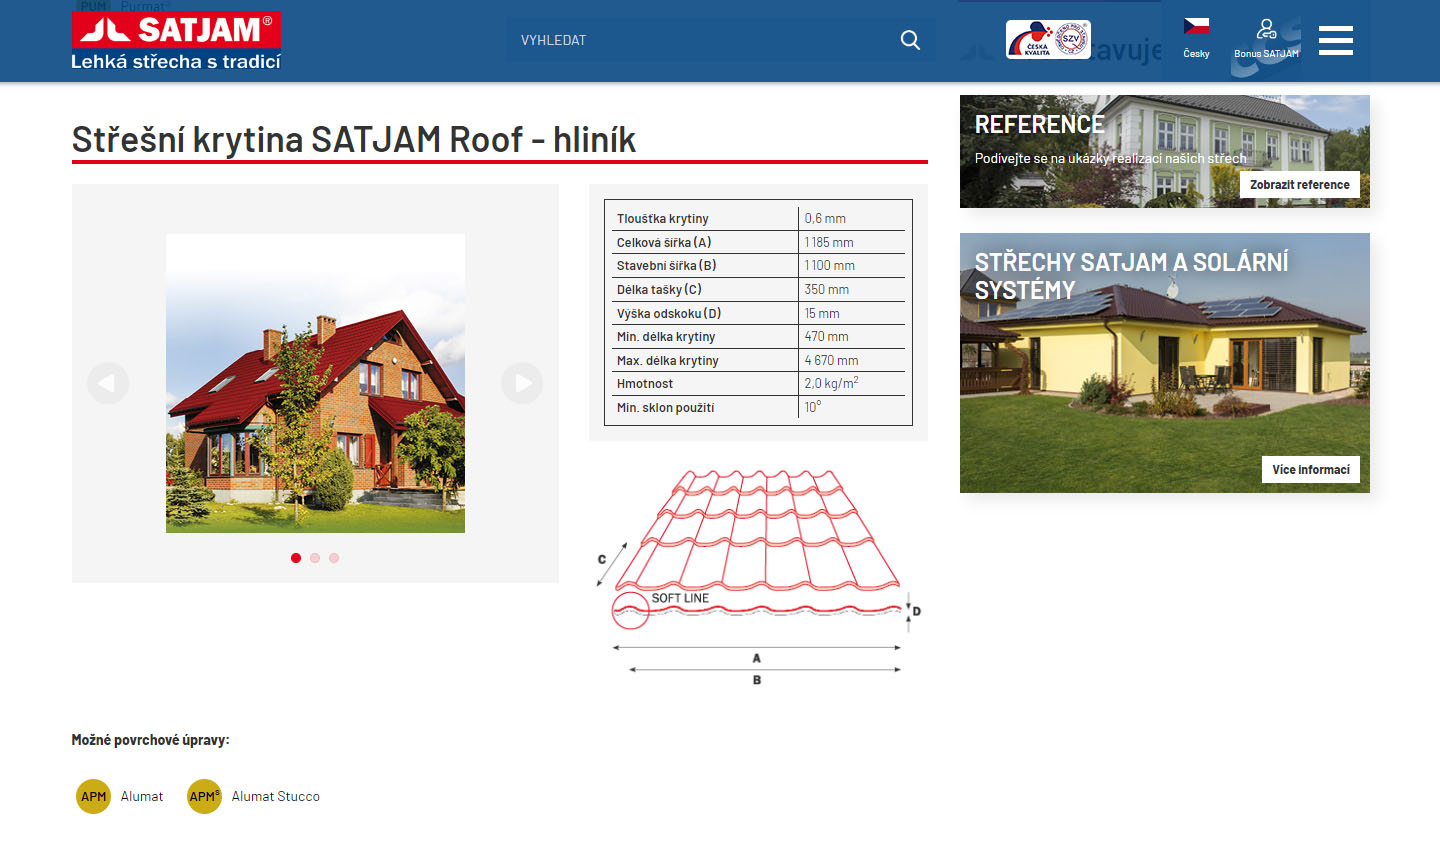Click the Více informací button
The height and width of the screenshot is (864, 1440).
1311,470
